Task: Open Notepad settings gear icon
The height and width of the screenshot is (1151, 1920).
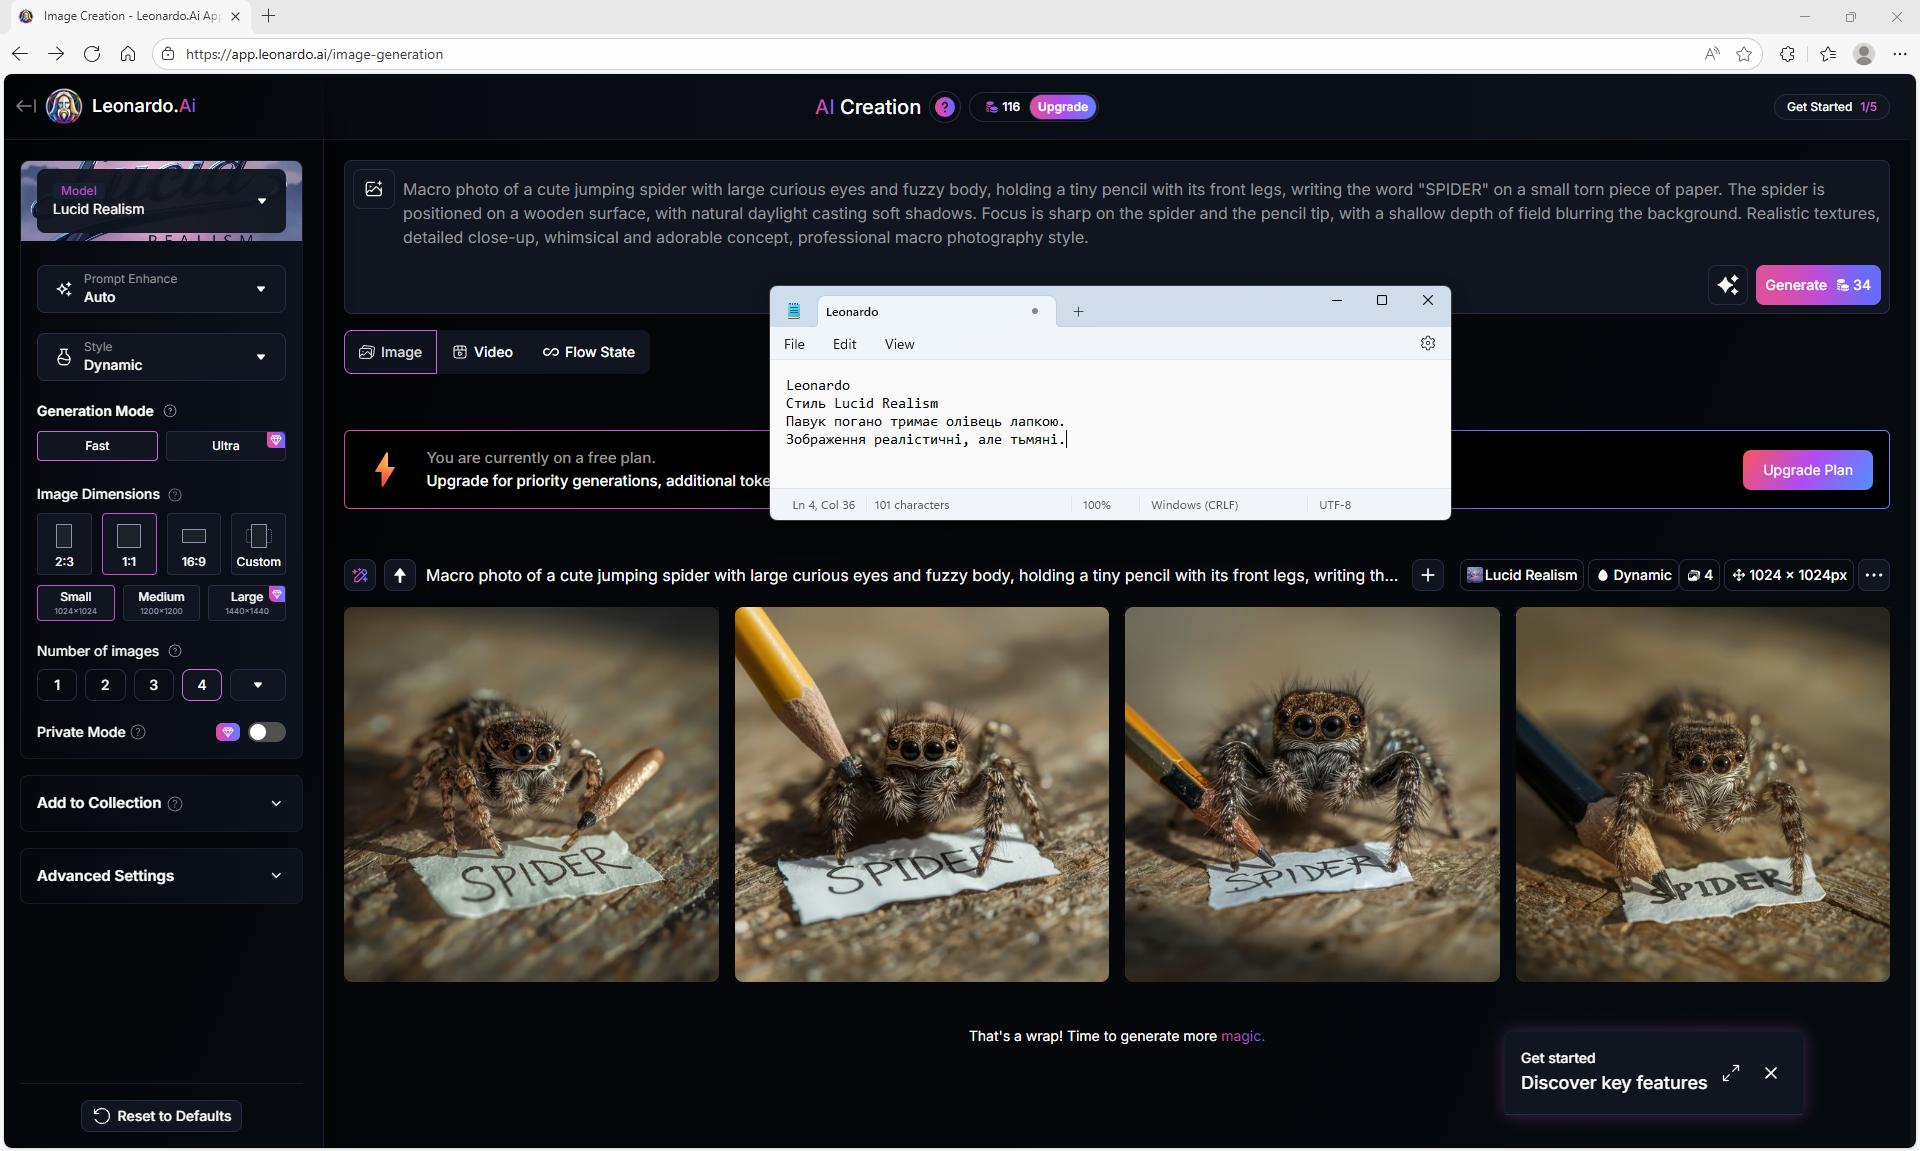Action: point(1427,343)
